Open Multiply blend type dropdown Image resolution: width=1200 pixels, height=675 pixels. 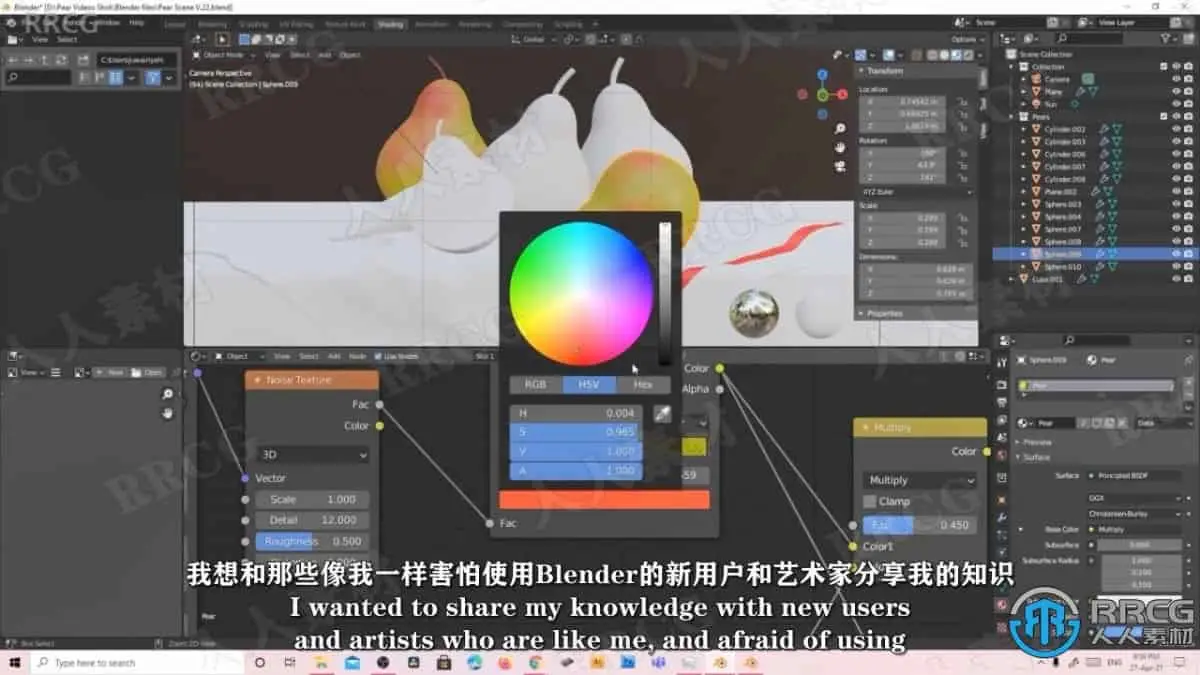(920, 480)
